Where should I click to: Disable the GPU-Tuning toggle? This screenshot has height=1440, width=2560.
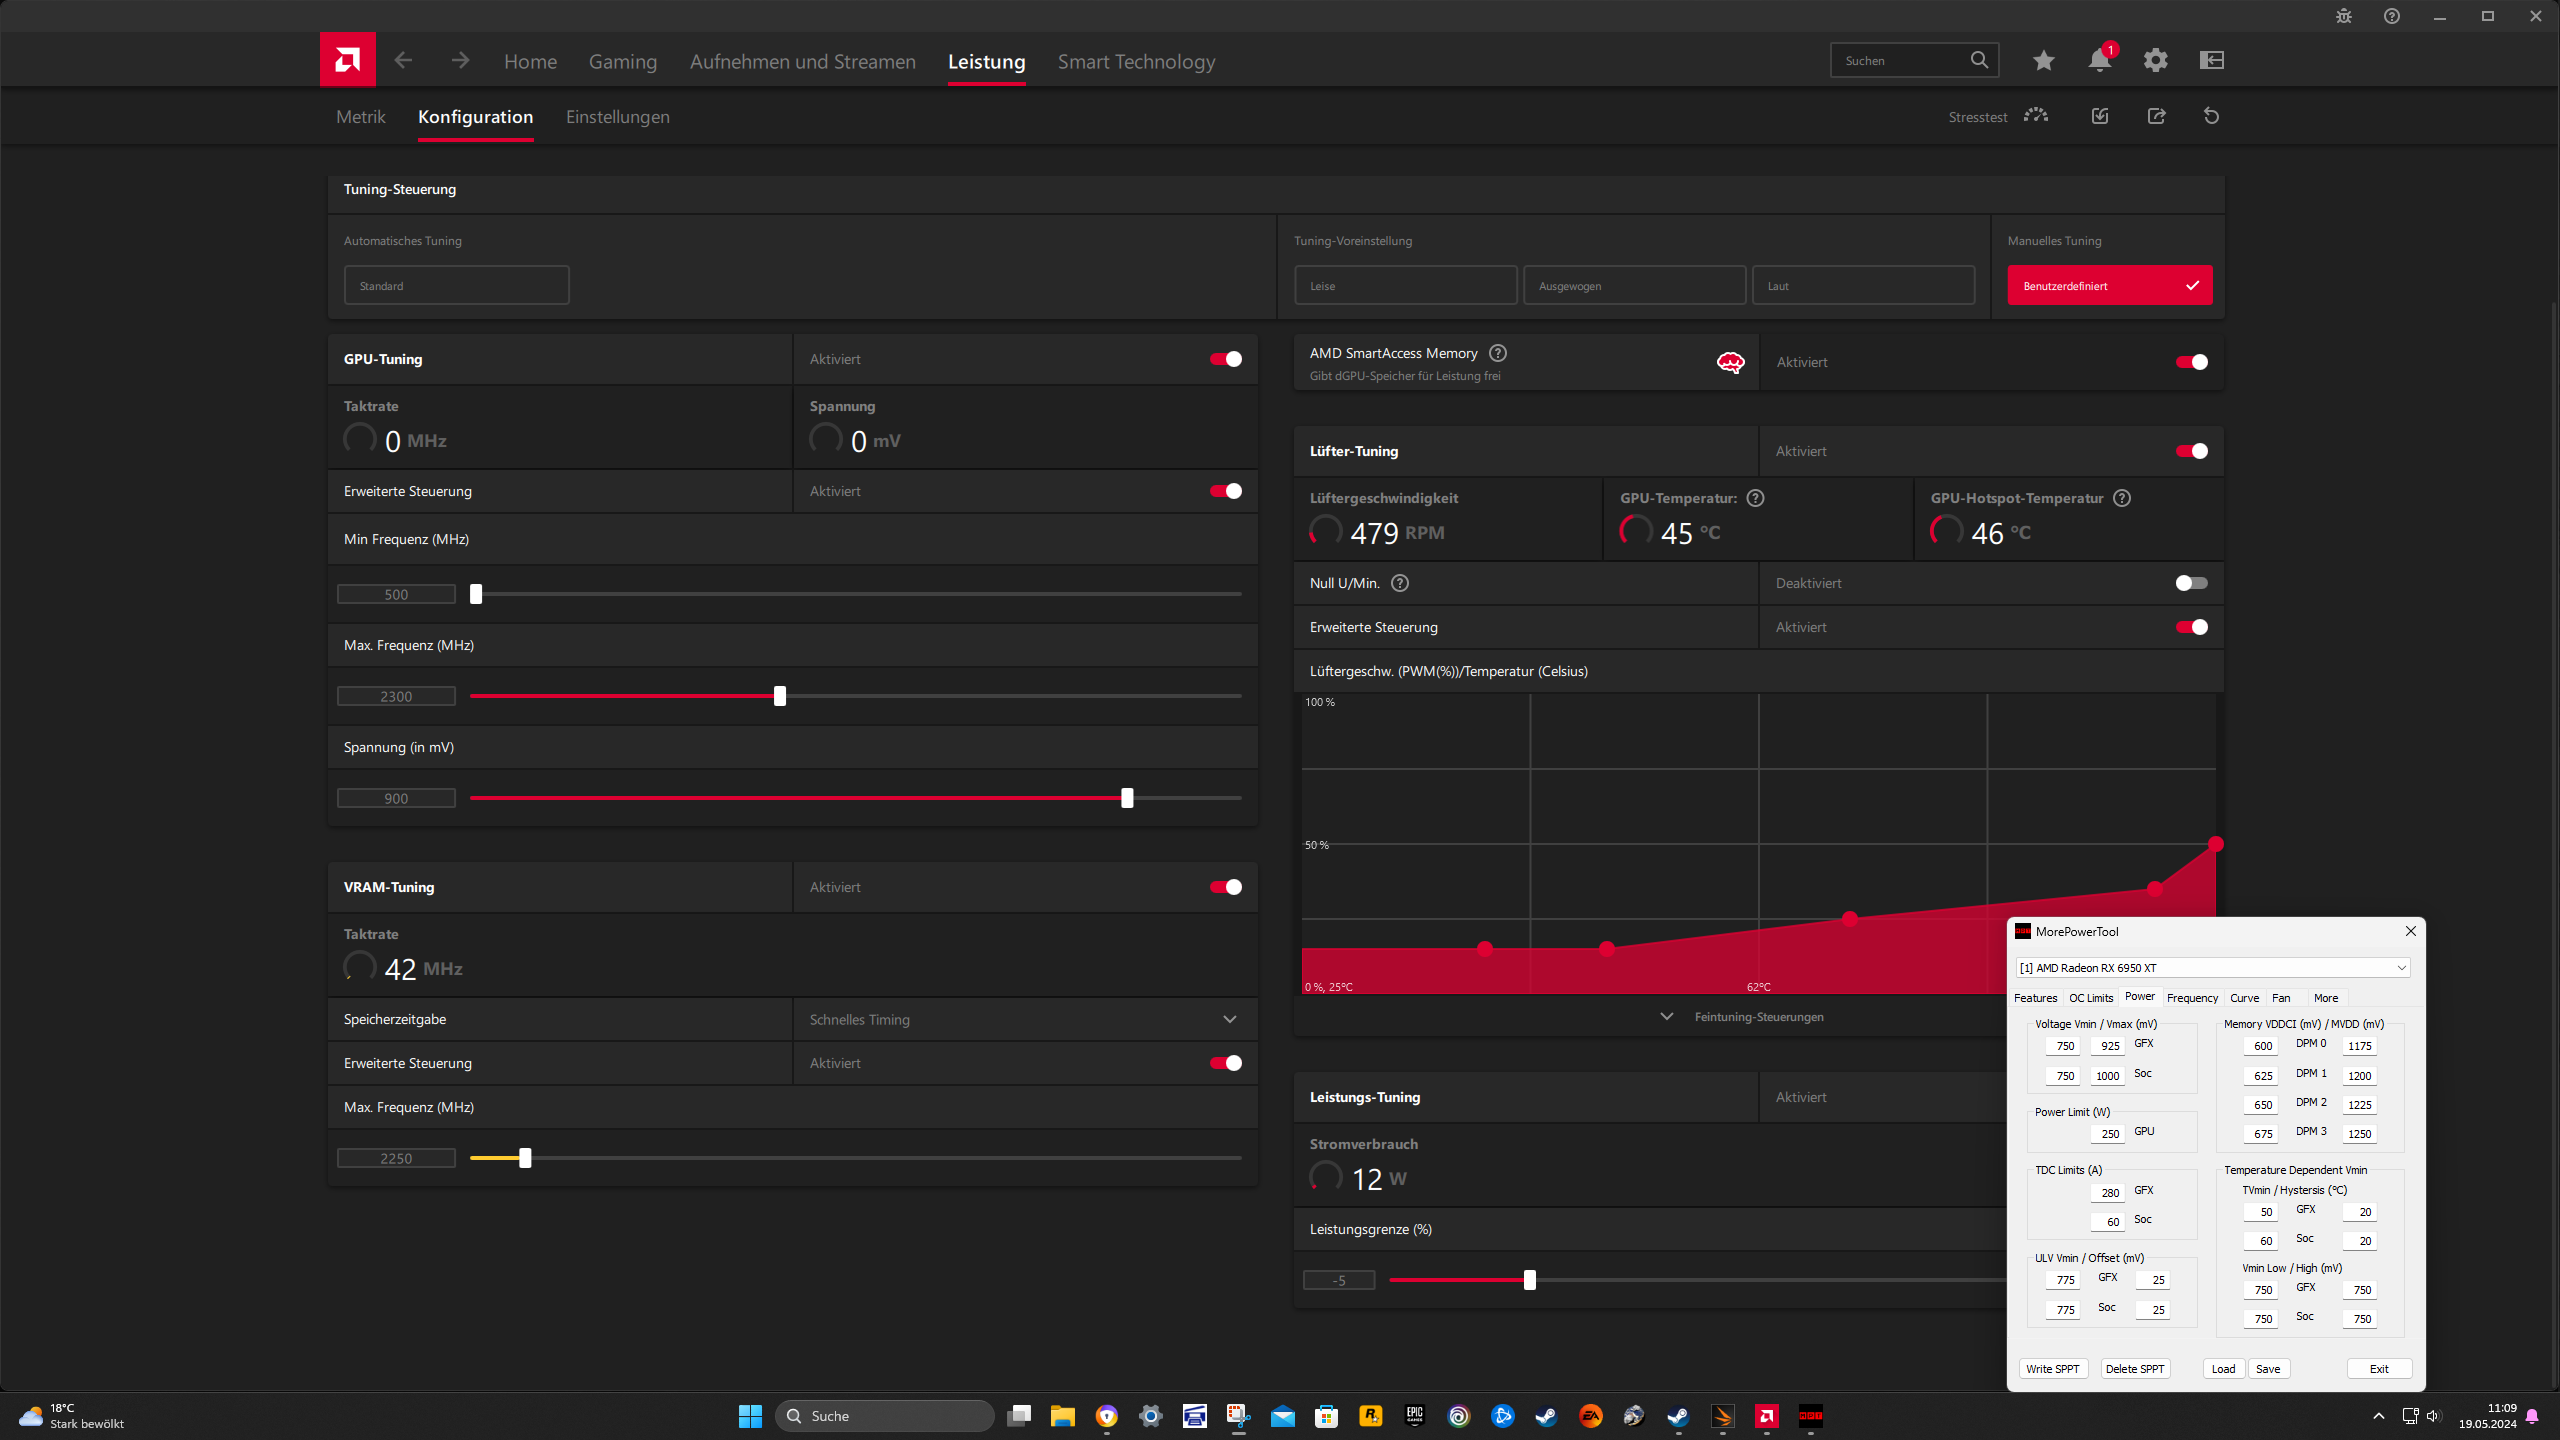coord(1225,359)
